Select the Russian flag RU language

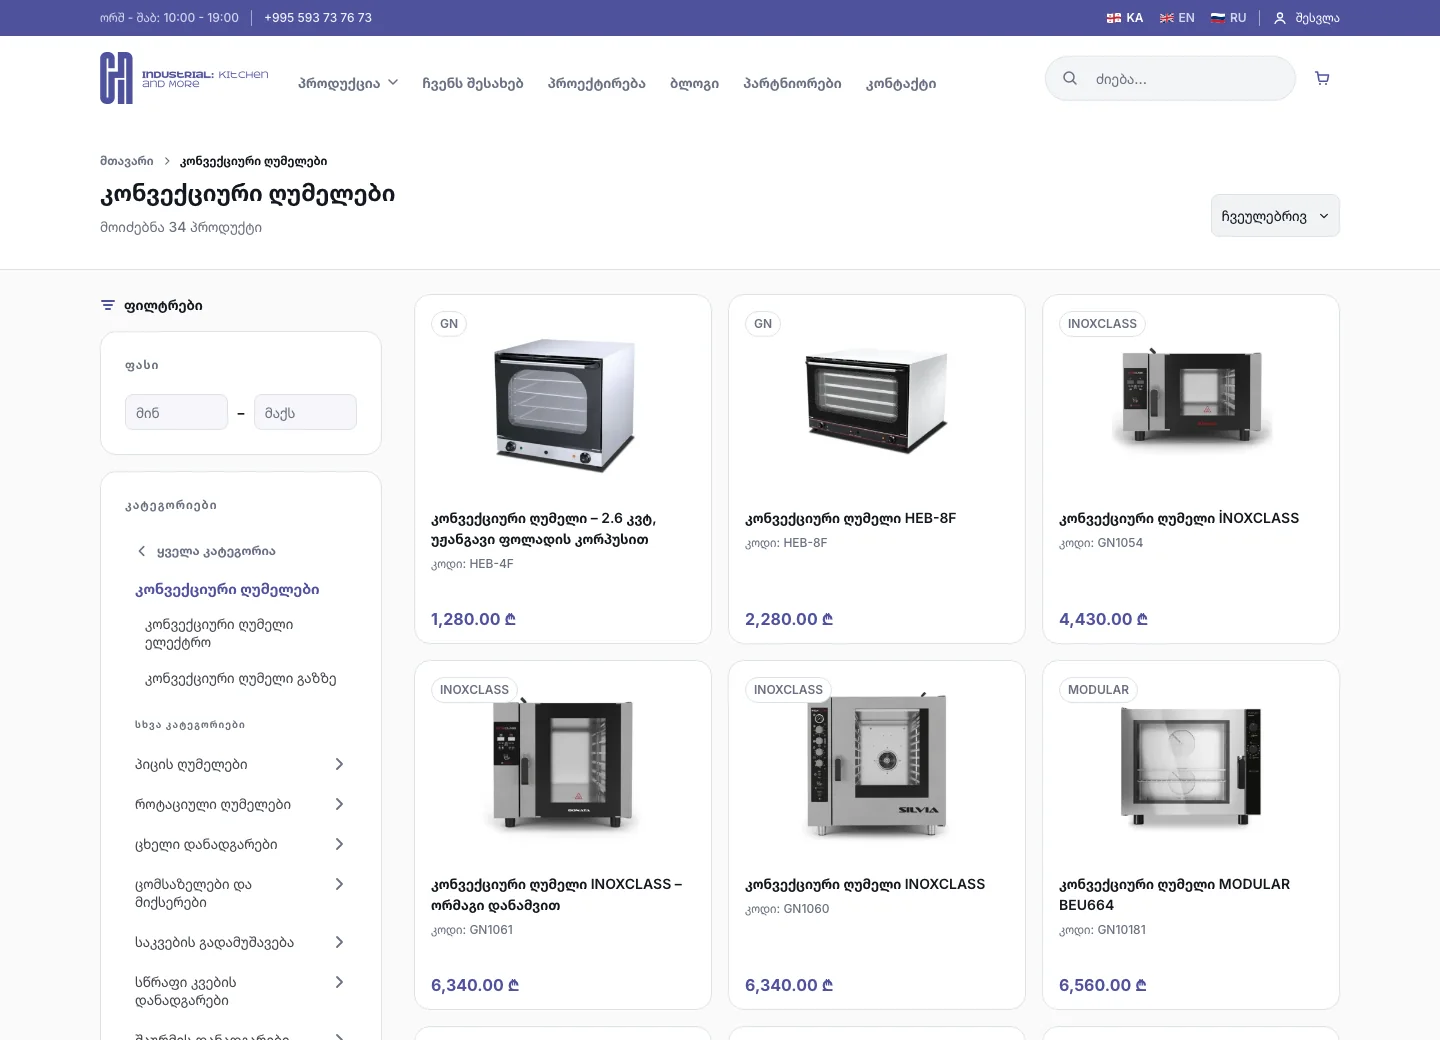pyautogui.click(x=1228, y=18)
